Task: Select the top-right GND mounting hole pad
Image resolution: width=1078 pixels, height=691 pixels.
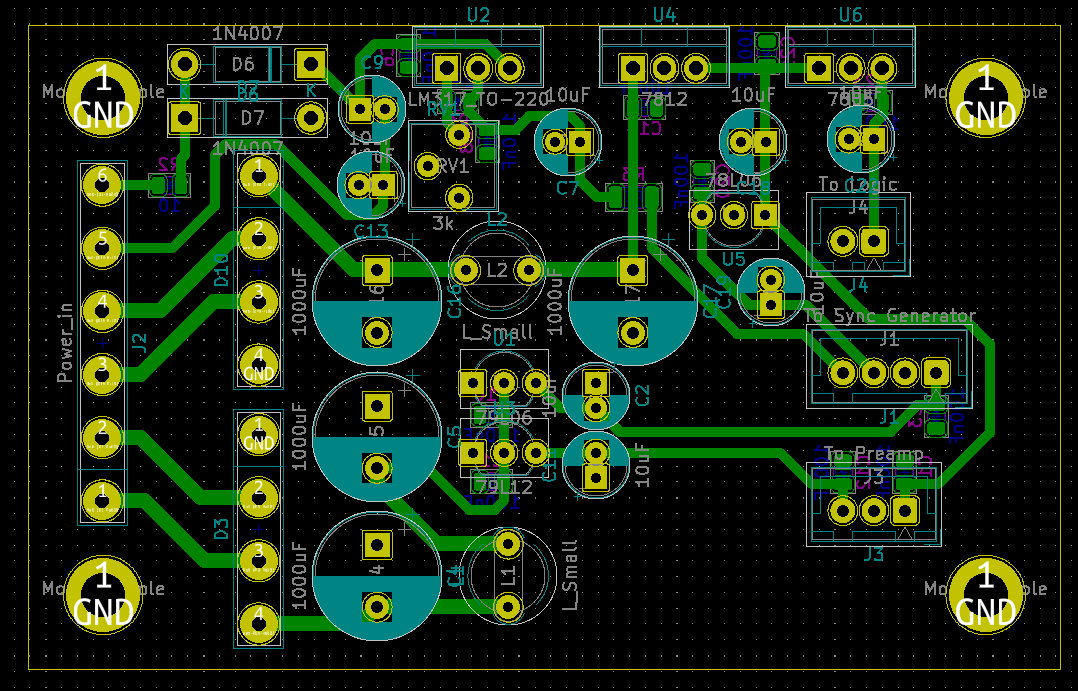Action: click(984, 95)
